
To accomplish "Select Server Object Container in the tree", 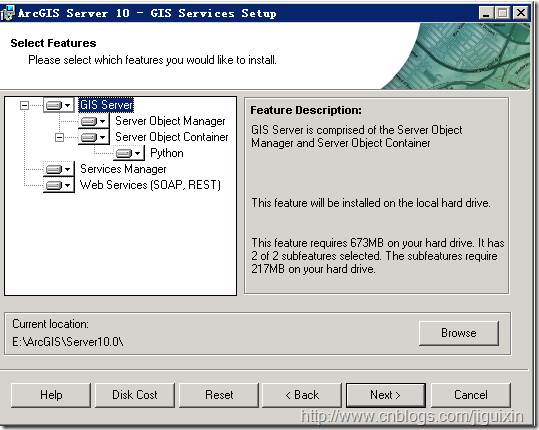I will click(172, 137).
